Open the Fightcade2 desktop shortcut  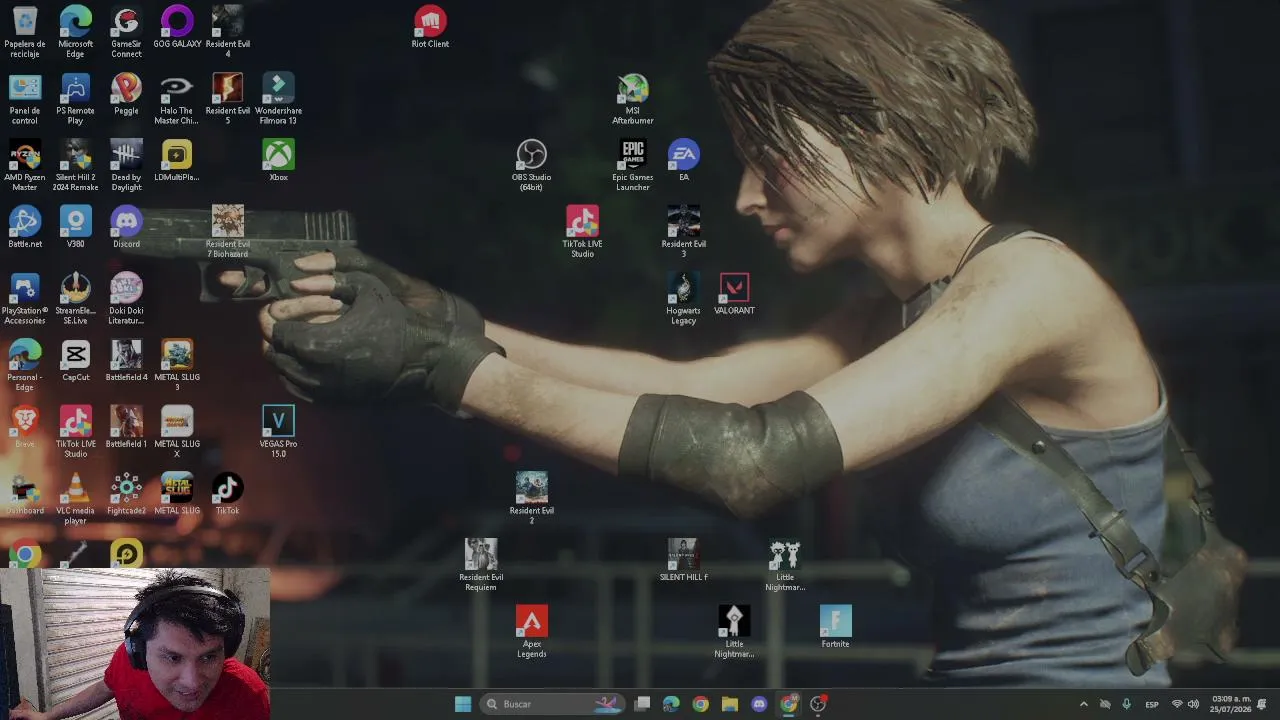click(126, 494)
